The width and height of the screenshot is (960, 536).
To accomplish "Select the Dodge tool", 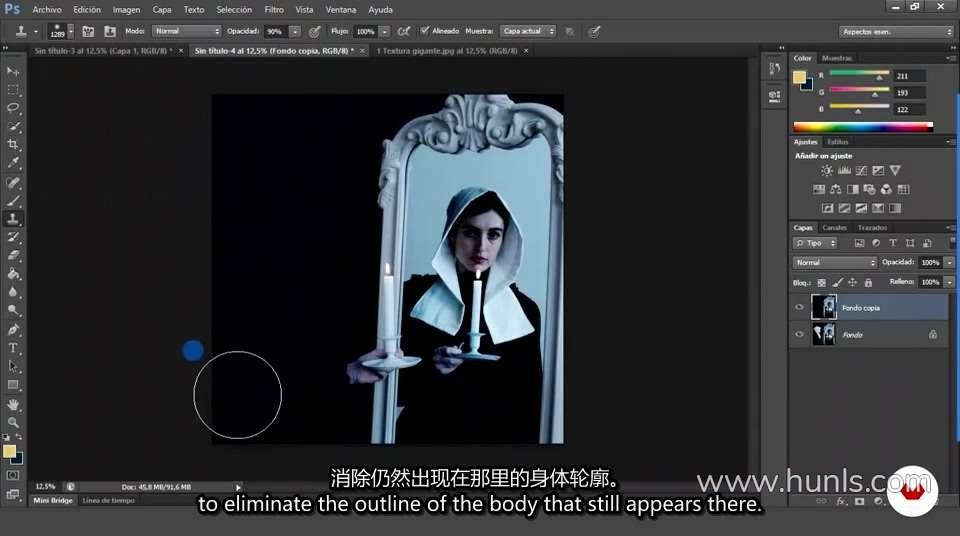I will click(x=13, y=310).
